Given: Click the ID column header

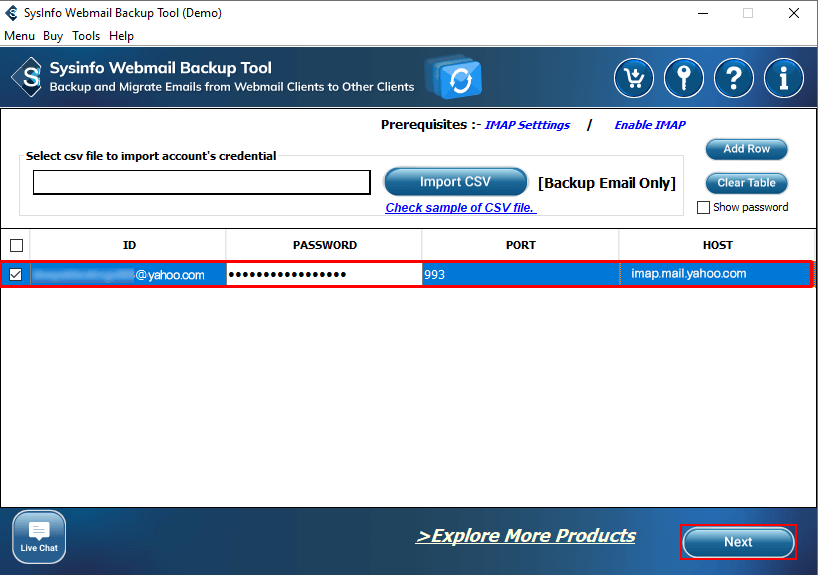Looking at the screenshot, I should (x=128, y=245).
